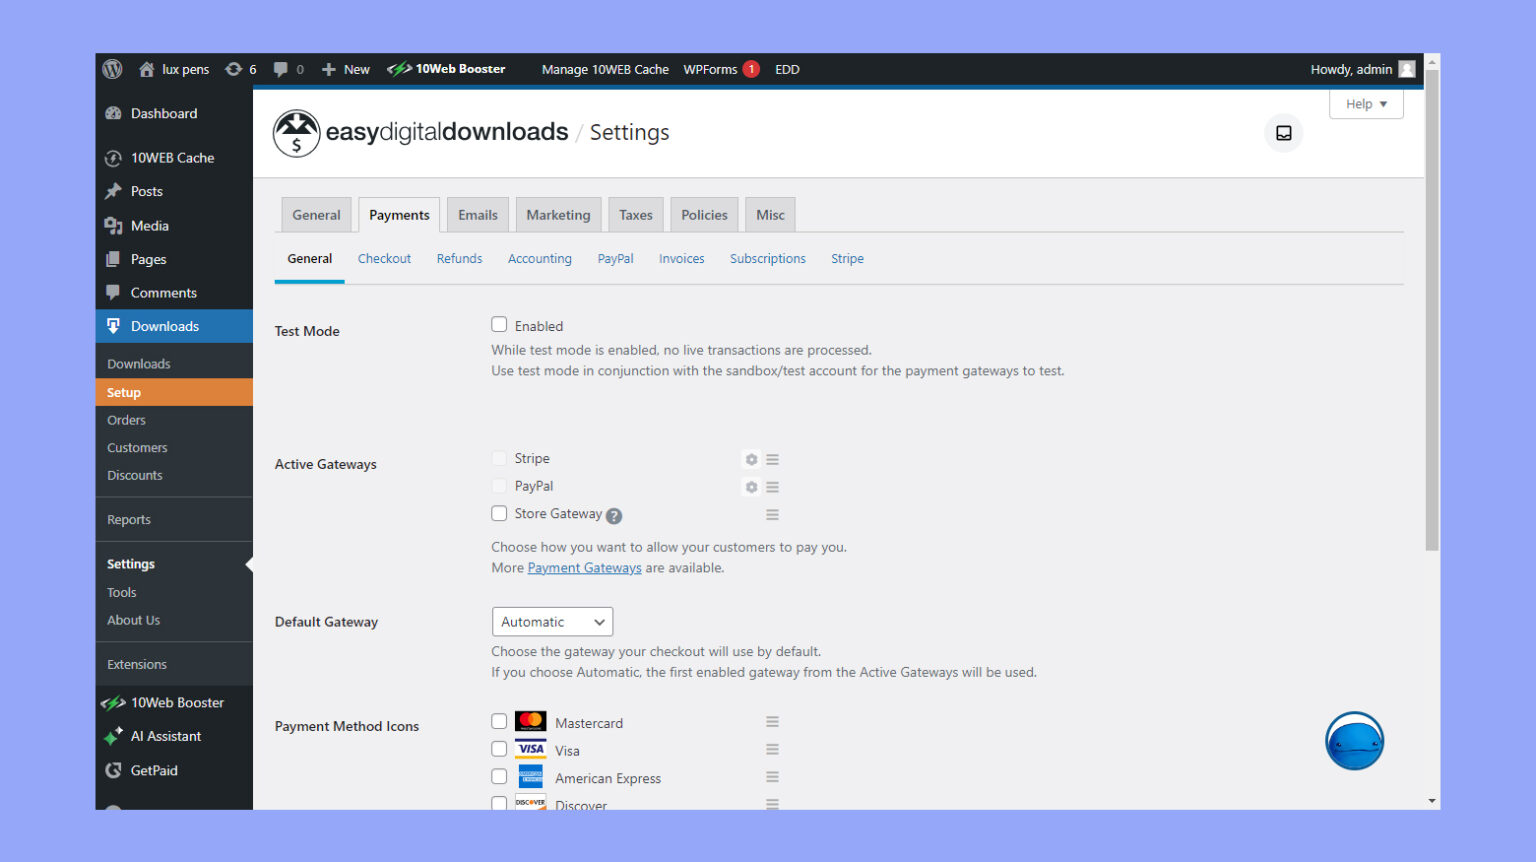Open the Default Gateway dropdown

pos(552,621)
